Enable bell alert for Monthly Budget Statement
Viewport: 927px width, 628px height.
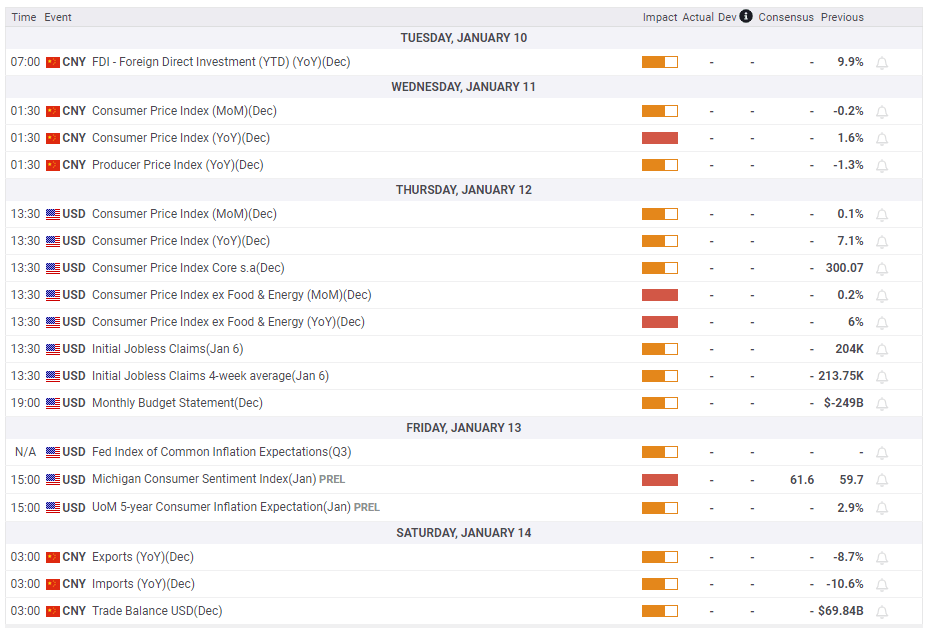[881, 404]
